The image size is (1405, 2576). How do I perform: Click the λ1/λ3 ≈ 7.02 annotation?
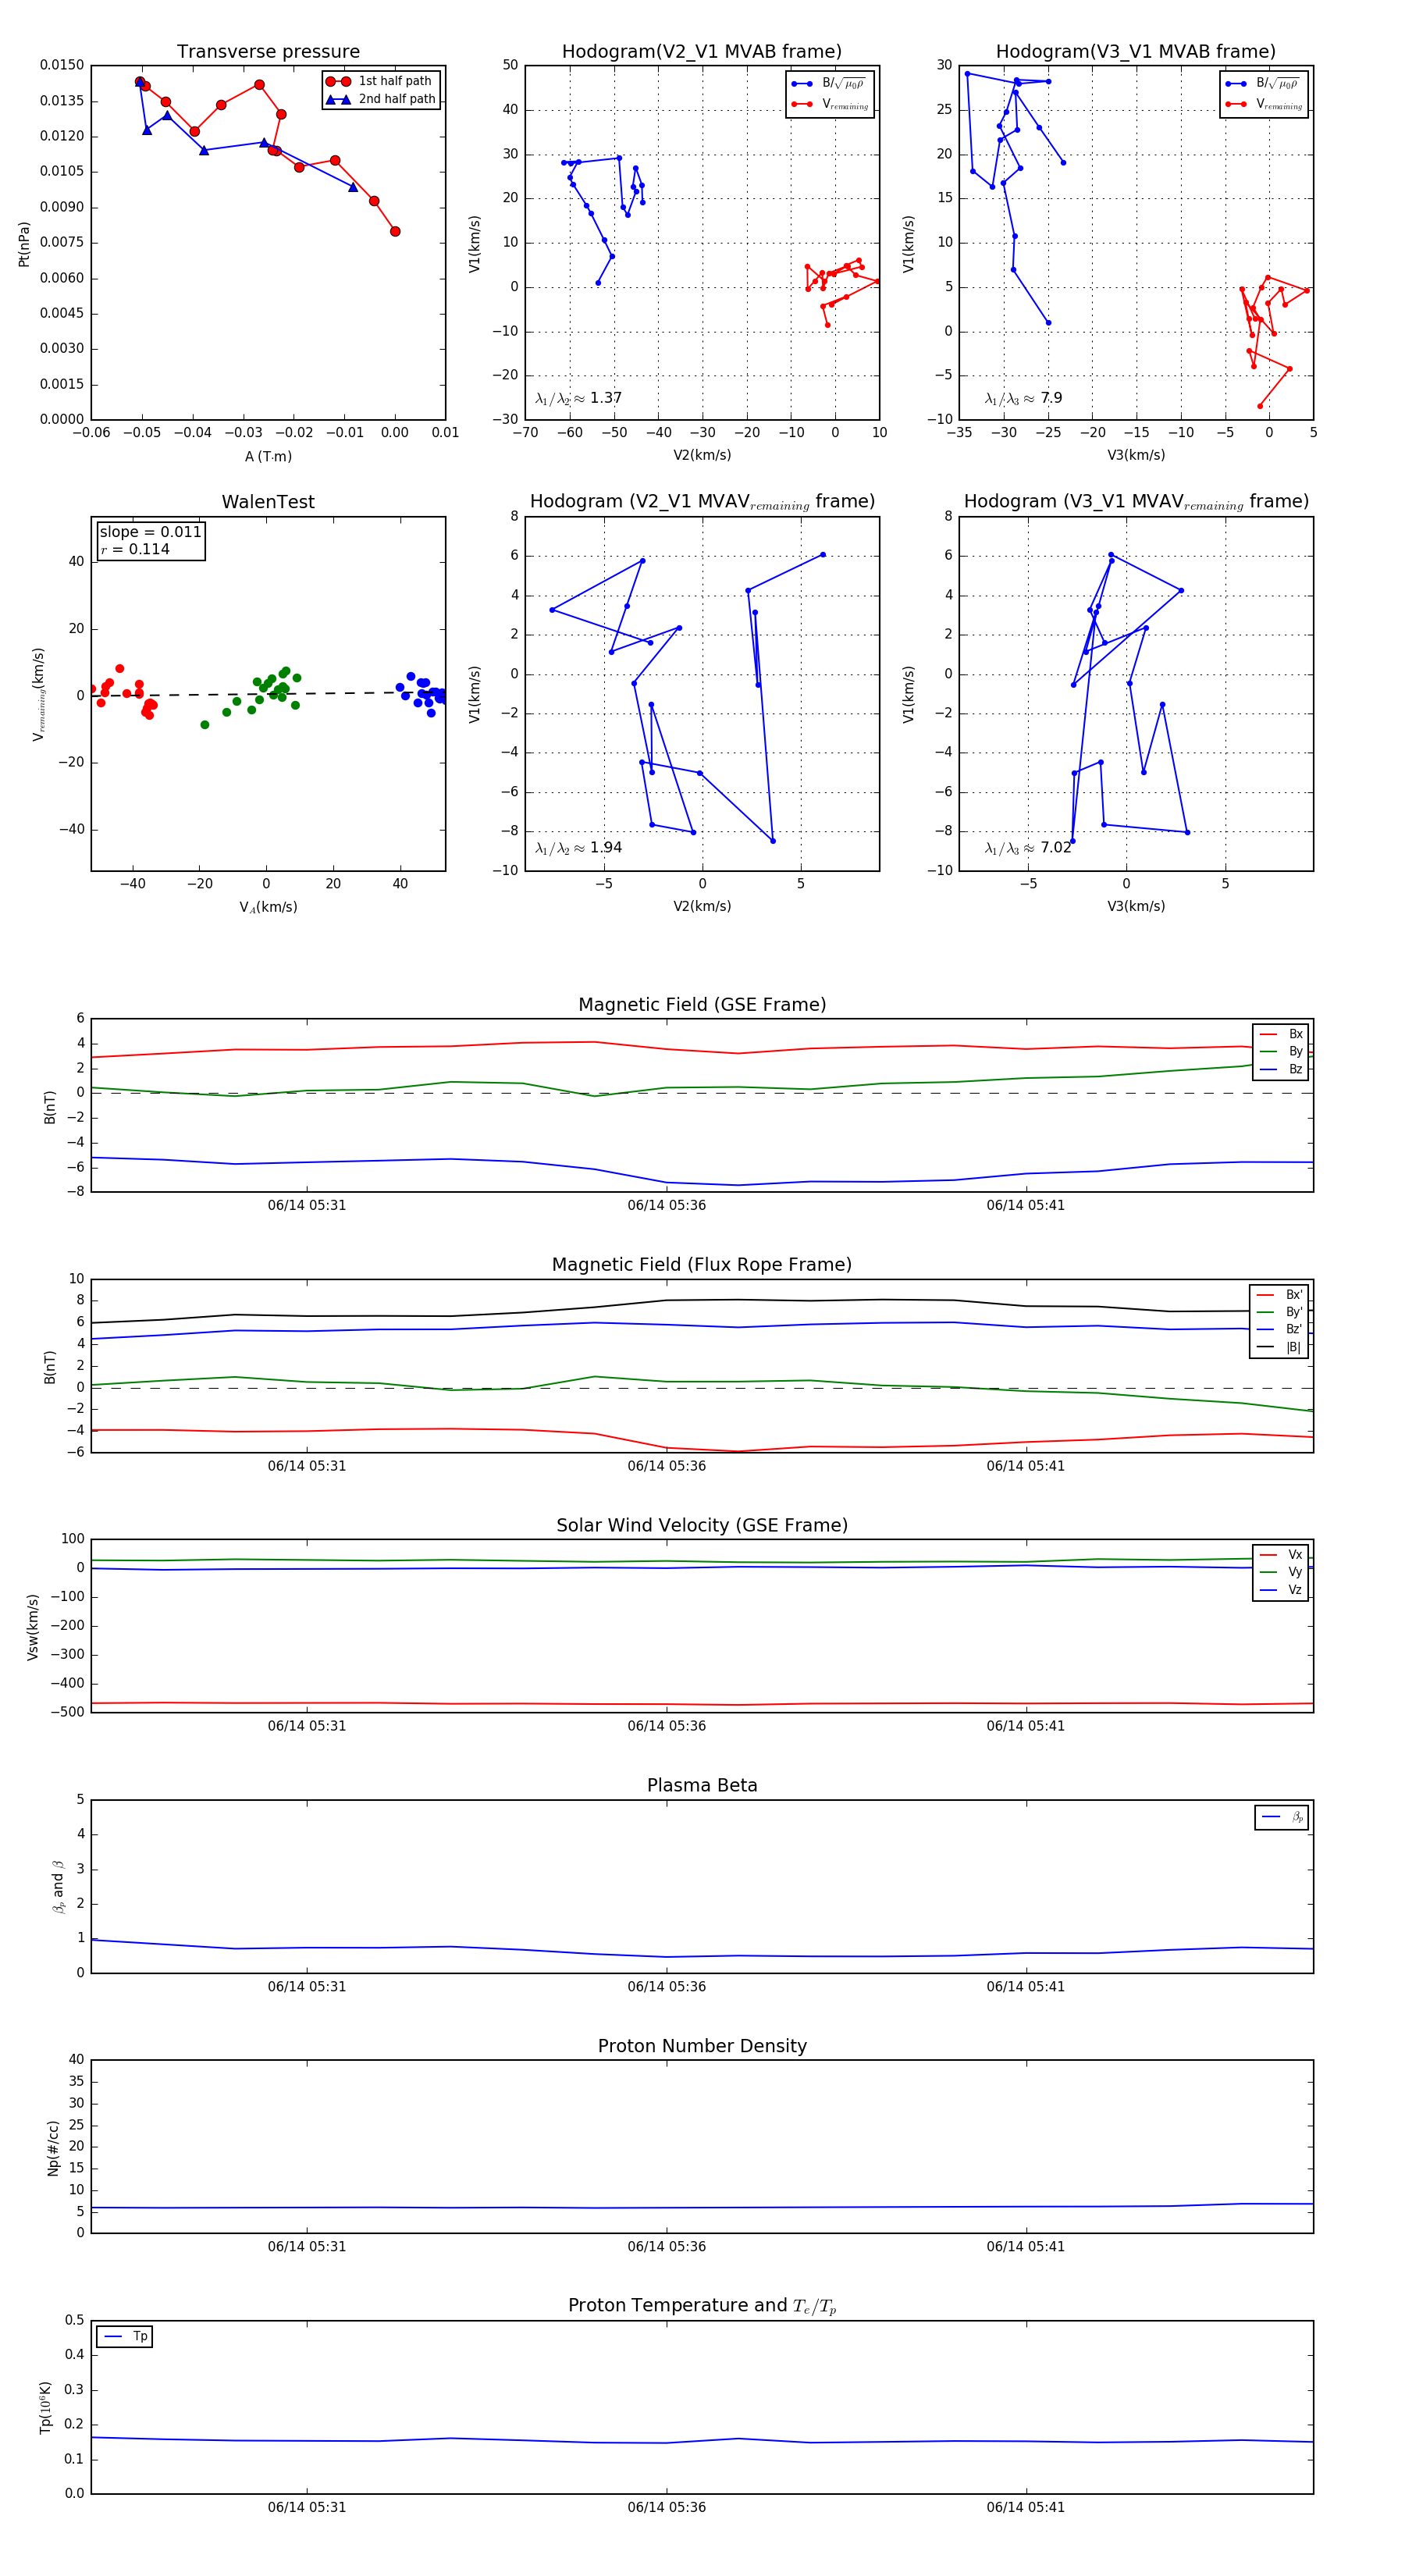point(1028,848)
